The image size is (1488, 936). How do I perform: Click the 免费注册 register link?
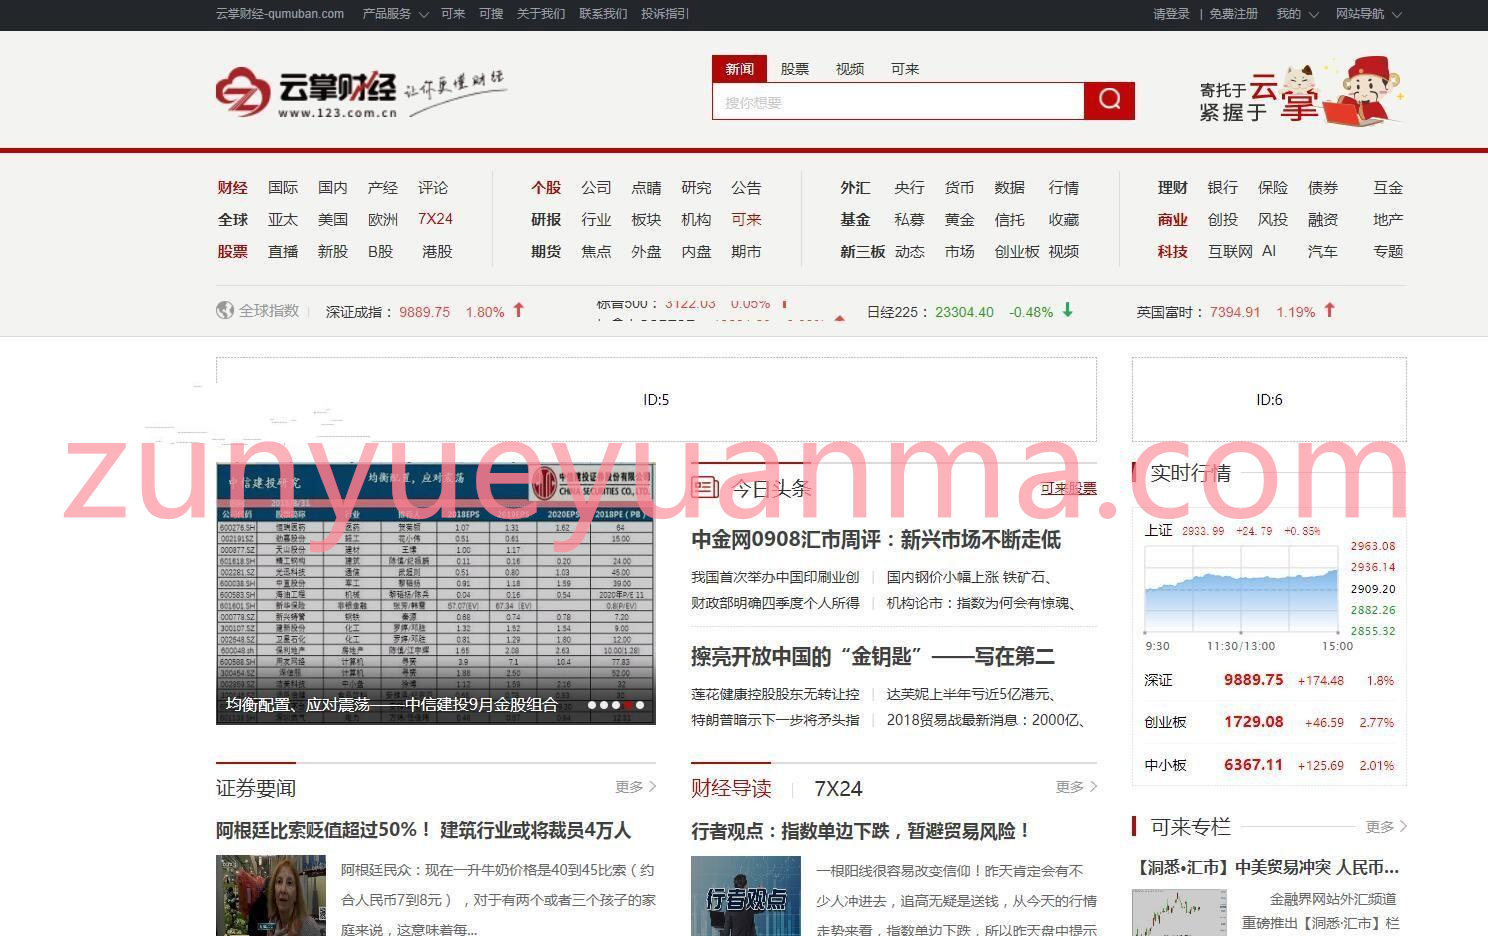coord(1233,14)
